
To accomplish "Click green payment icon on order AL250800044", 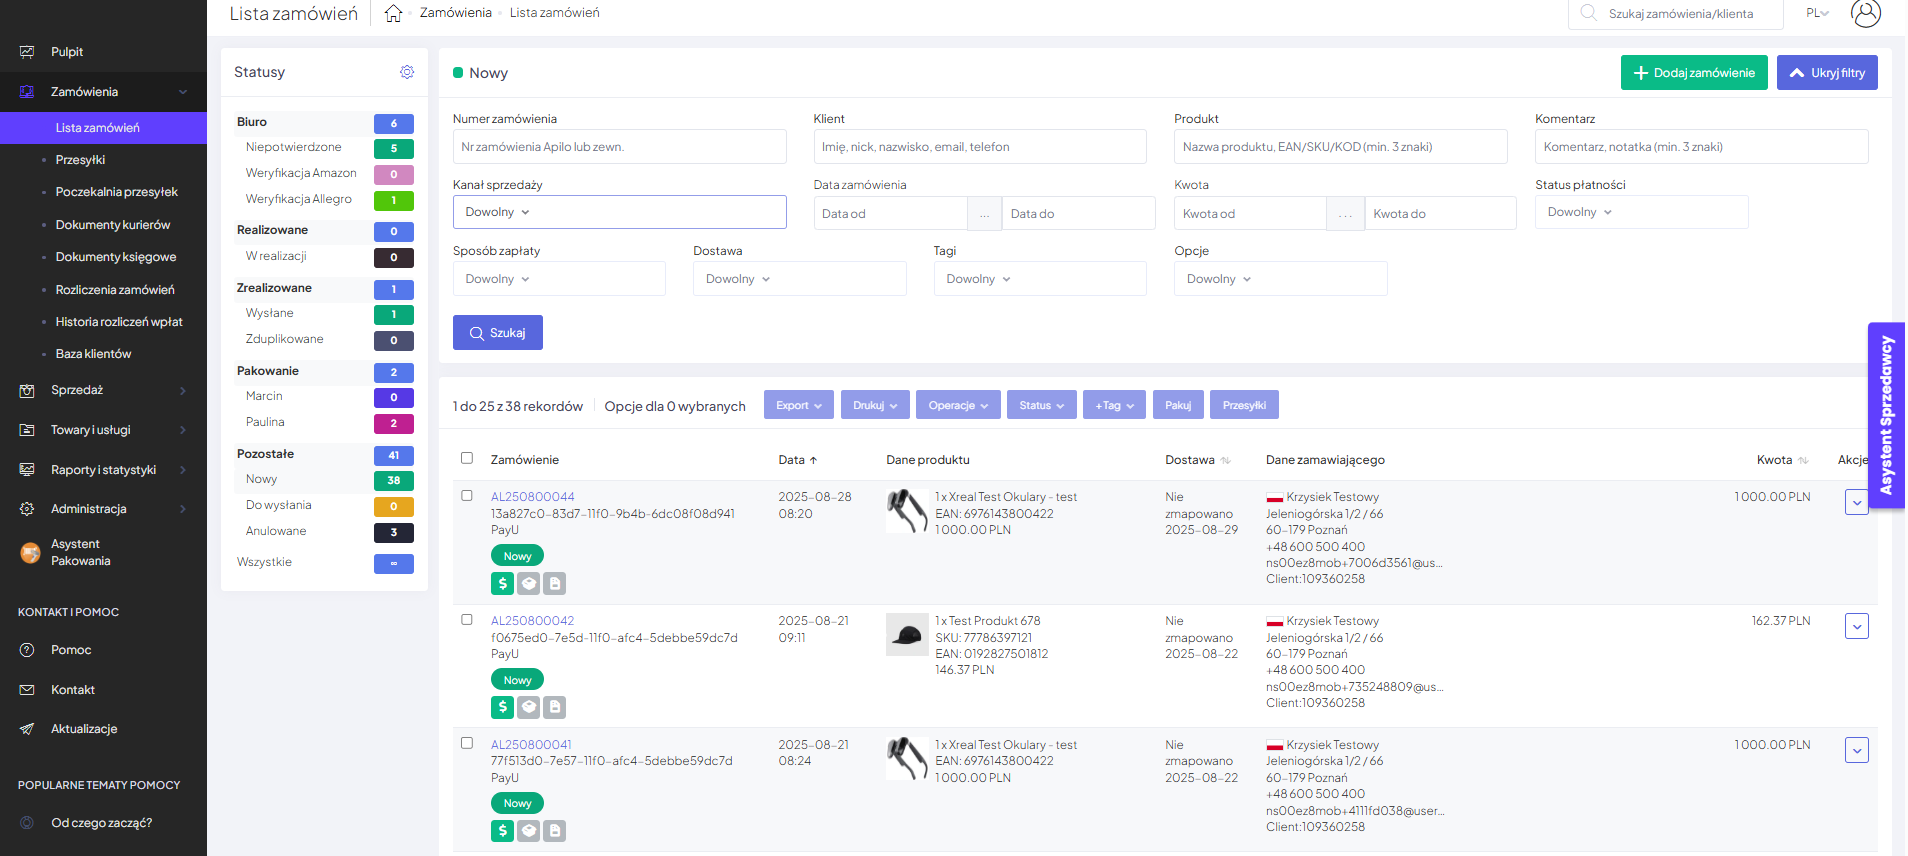I will [502, 583].
